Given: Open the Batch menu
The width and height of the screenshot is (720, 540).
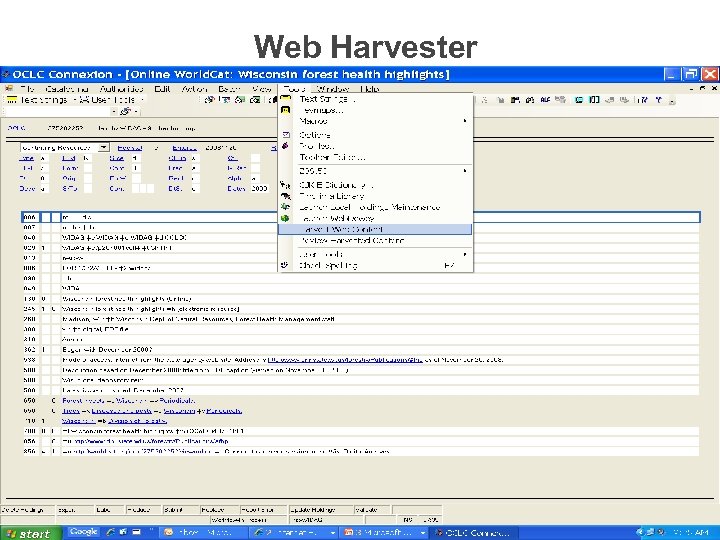Looking at the screenshot, I should (x=229, y=89).
